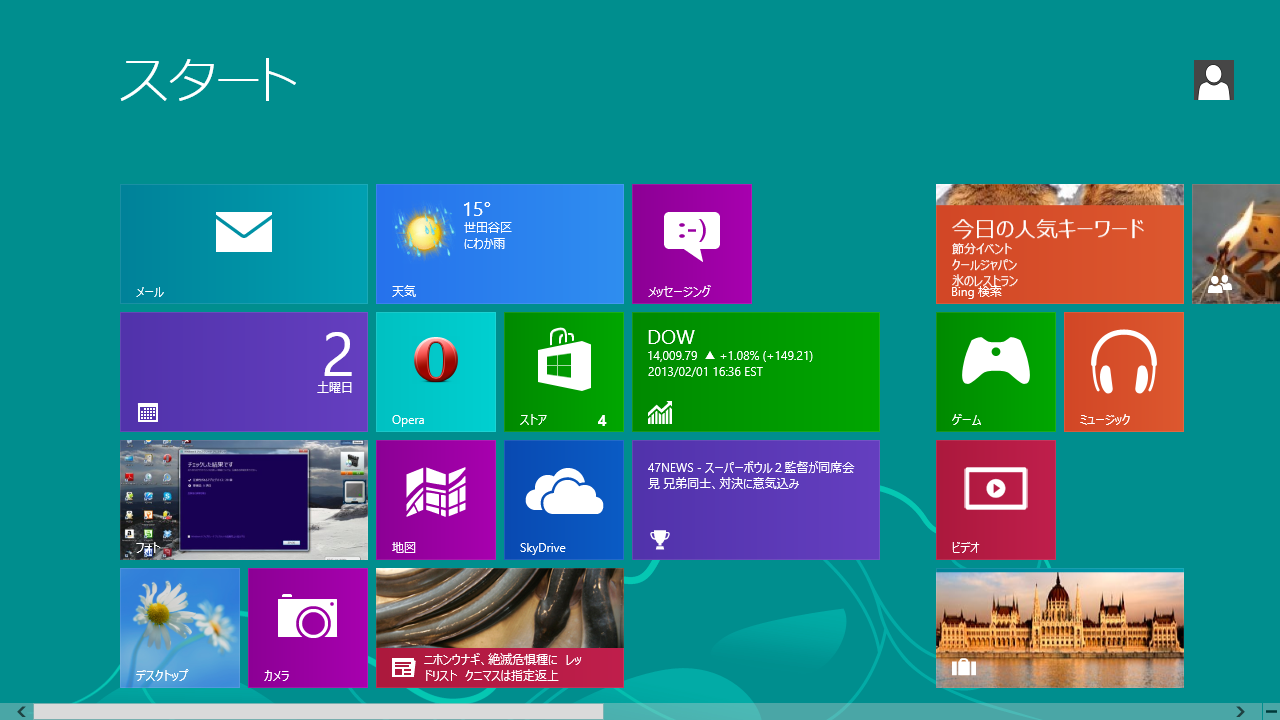Viewport: 1280px width, 720px height.
Task: Click the スタート heading text
Action: click(209, 80)
